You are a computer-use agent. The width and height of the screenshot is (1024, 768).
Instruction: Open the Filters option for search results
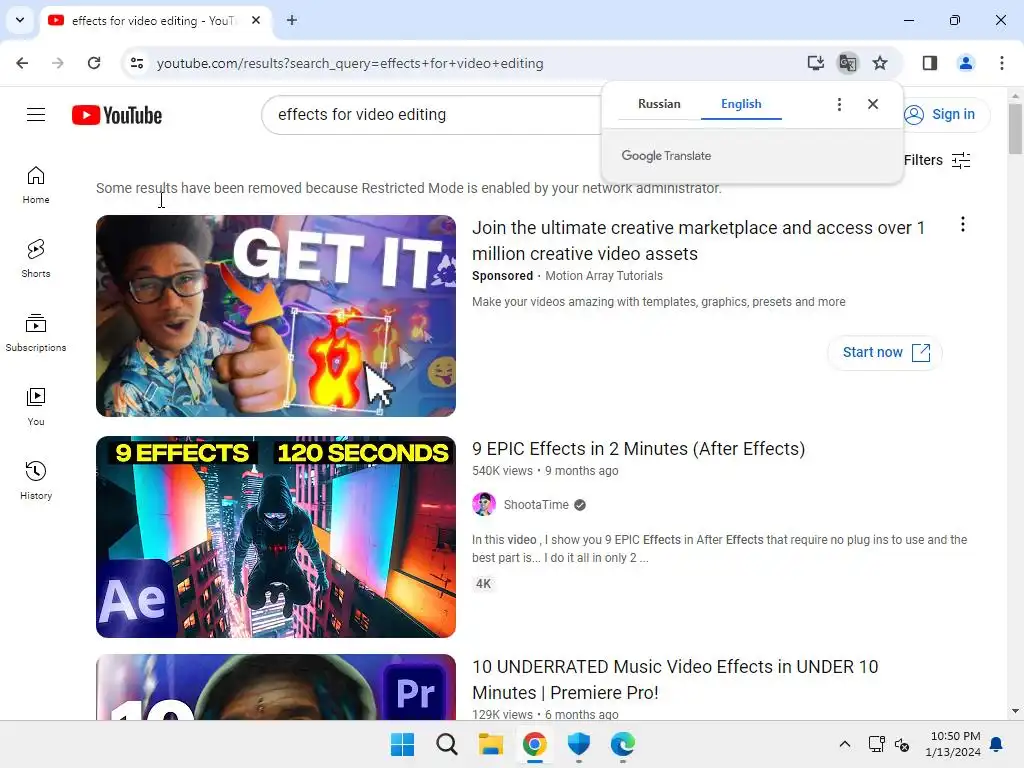937,160
